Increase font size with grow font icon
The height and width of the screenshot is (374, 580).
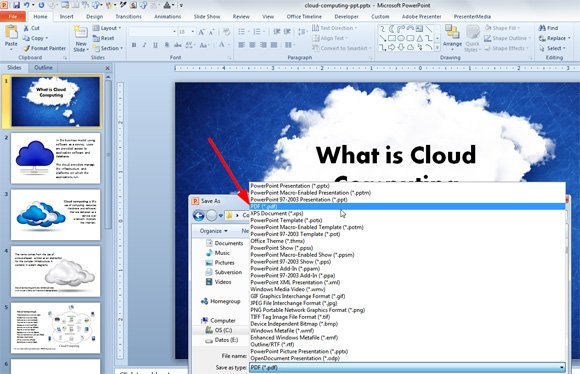201,32
